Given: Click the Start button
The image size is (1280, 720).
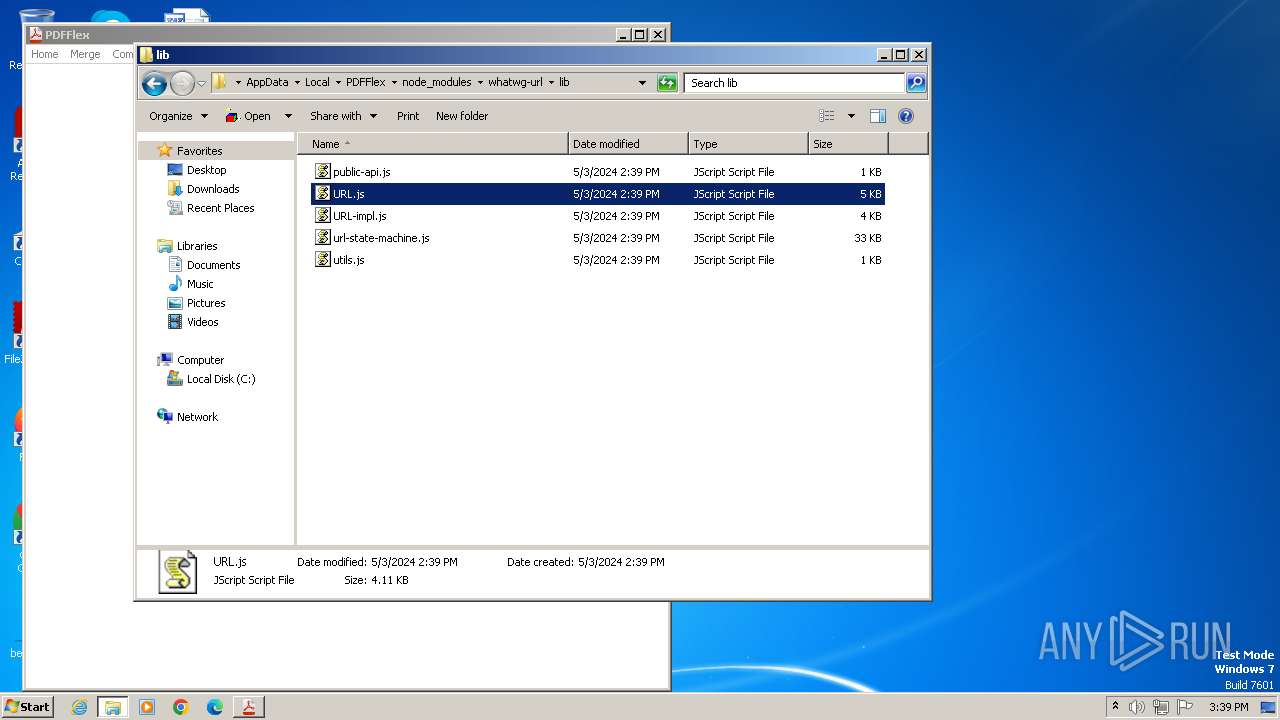Looking at the screenshot, I should pyautogui.click(x=27, y=707).
